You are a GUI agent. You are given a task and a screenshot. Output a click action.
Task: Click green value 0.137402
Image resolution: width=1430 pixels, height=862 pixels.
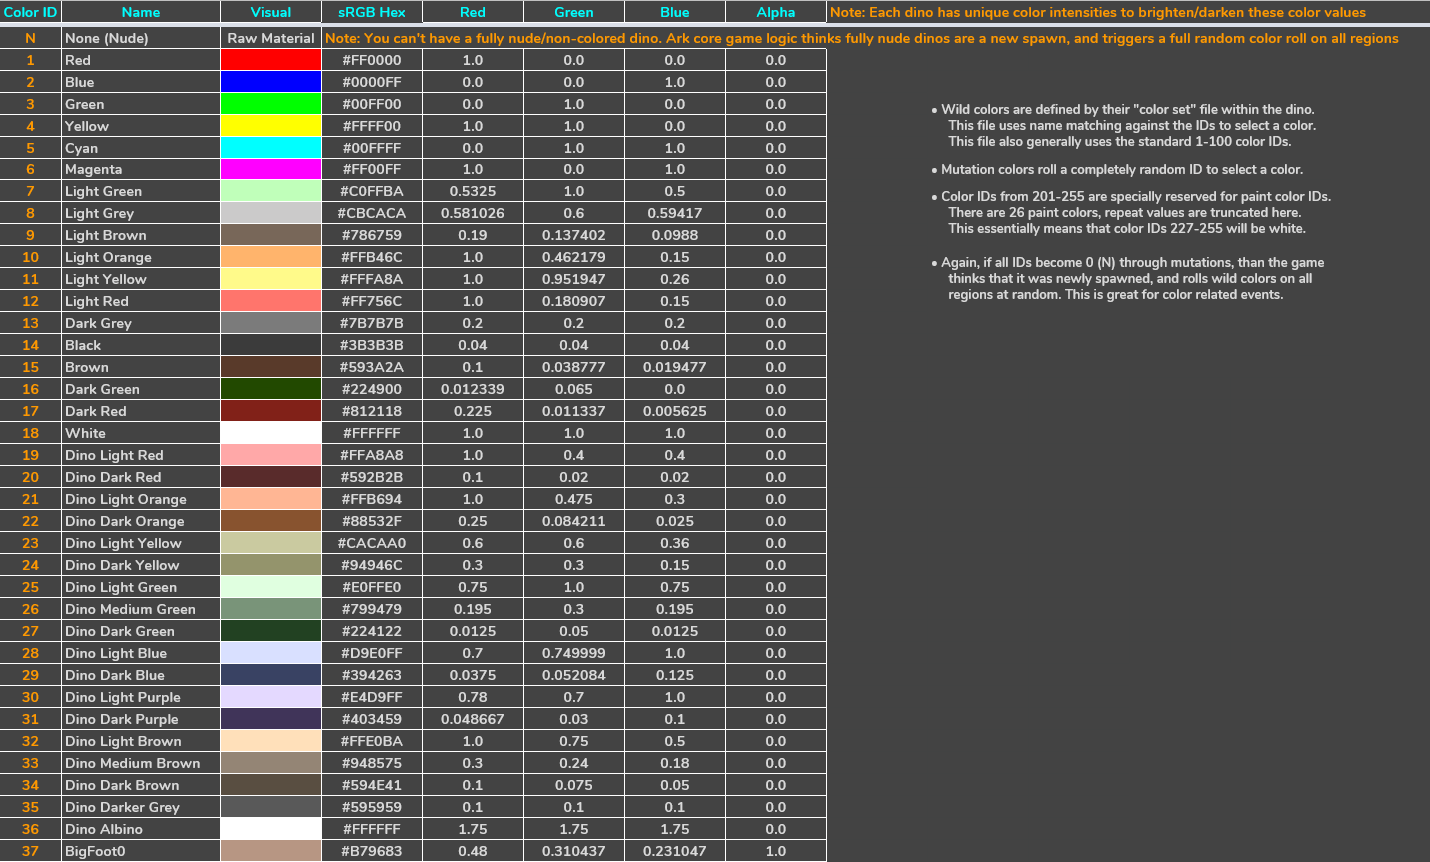pos(574,236)
